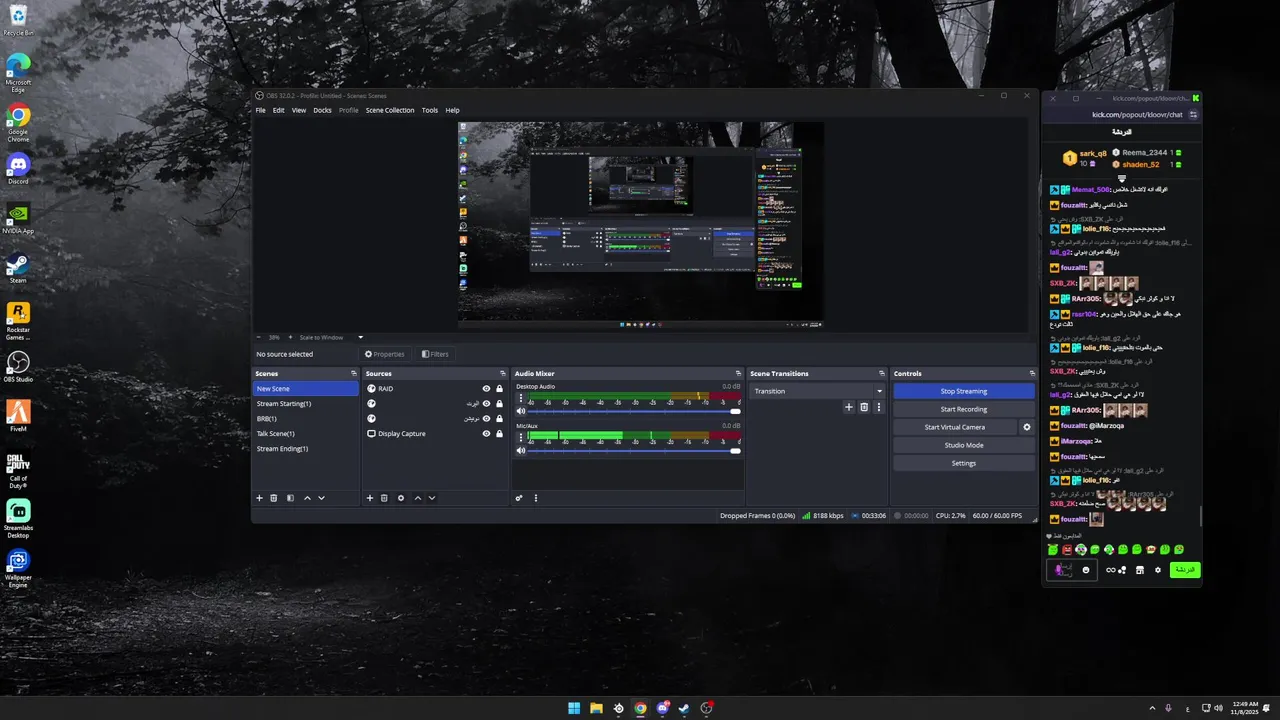Open Desktop Audio three-dot options
1280x720 pixels.
click(520, 398)
